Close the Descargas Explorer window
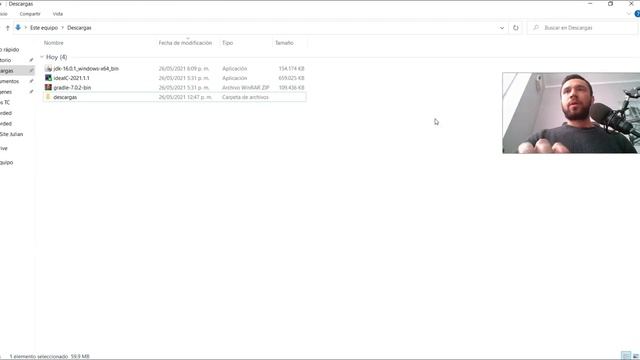 631,4
